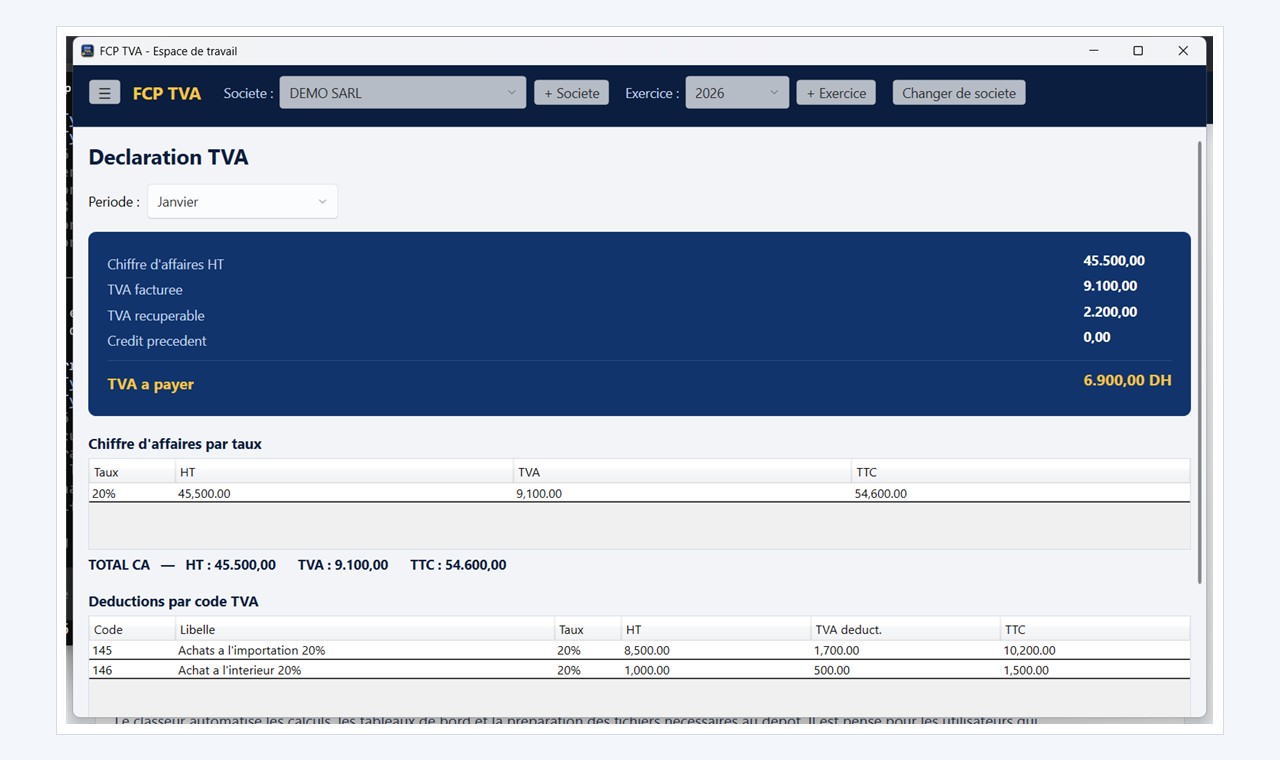Click the TVA column header in Chiffre d'affaires table
This screenshot has width=1280, height=760.
(682, 472)
